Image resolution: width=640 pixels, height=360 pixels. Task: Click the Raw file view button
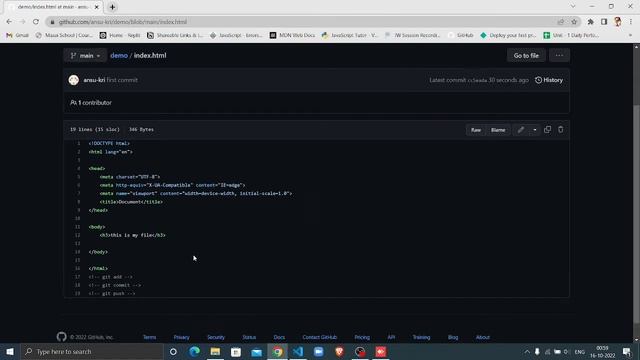pos(476,130)
